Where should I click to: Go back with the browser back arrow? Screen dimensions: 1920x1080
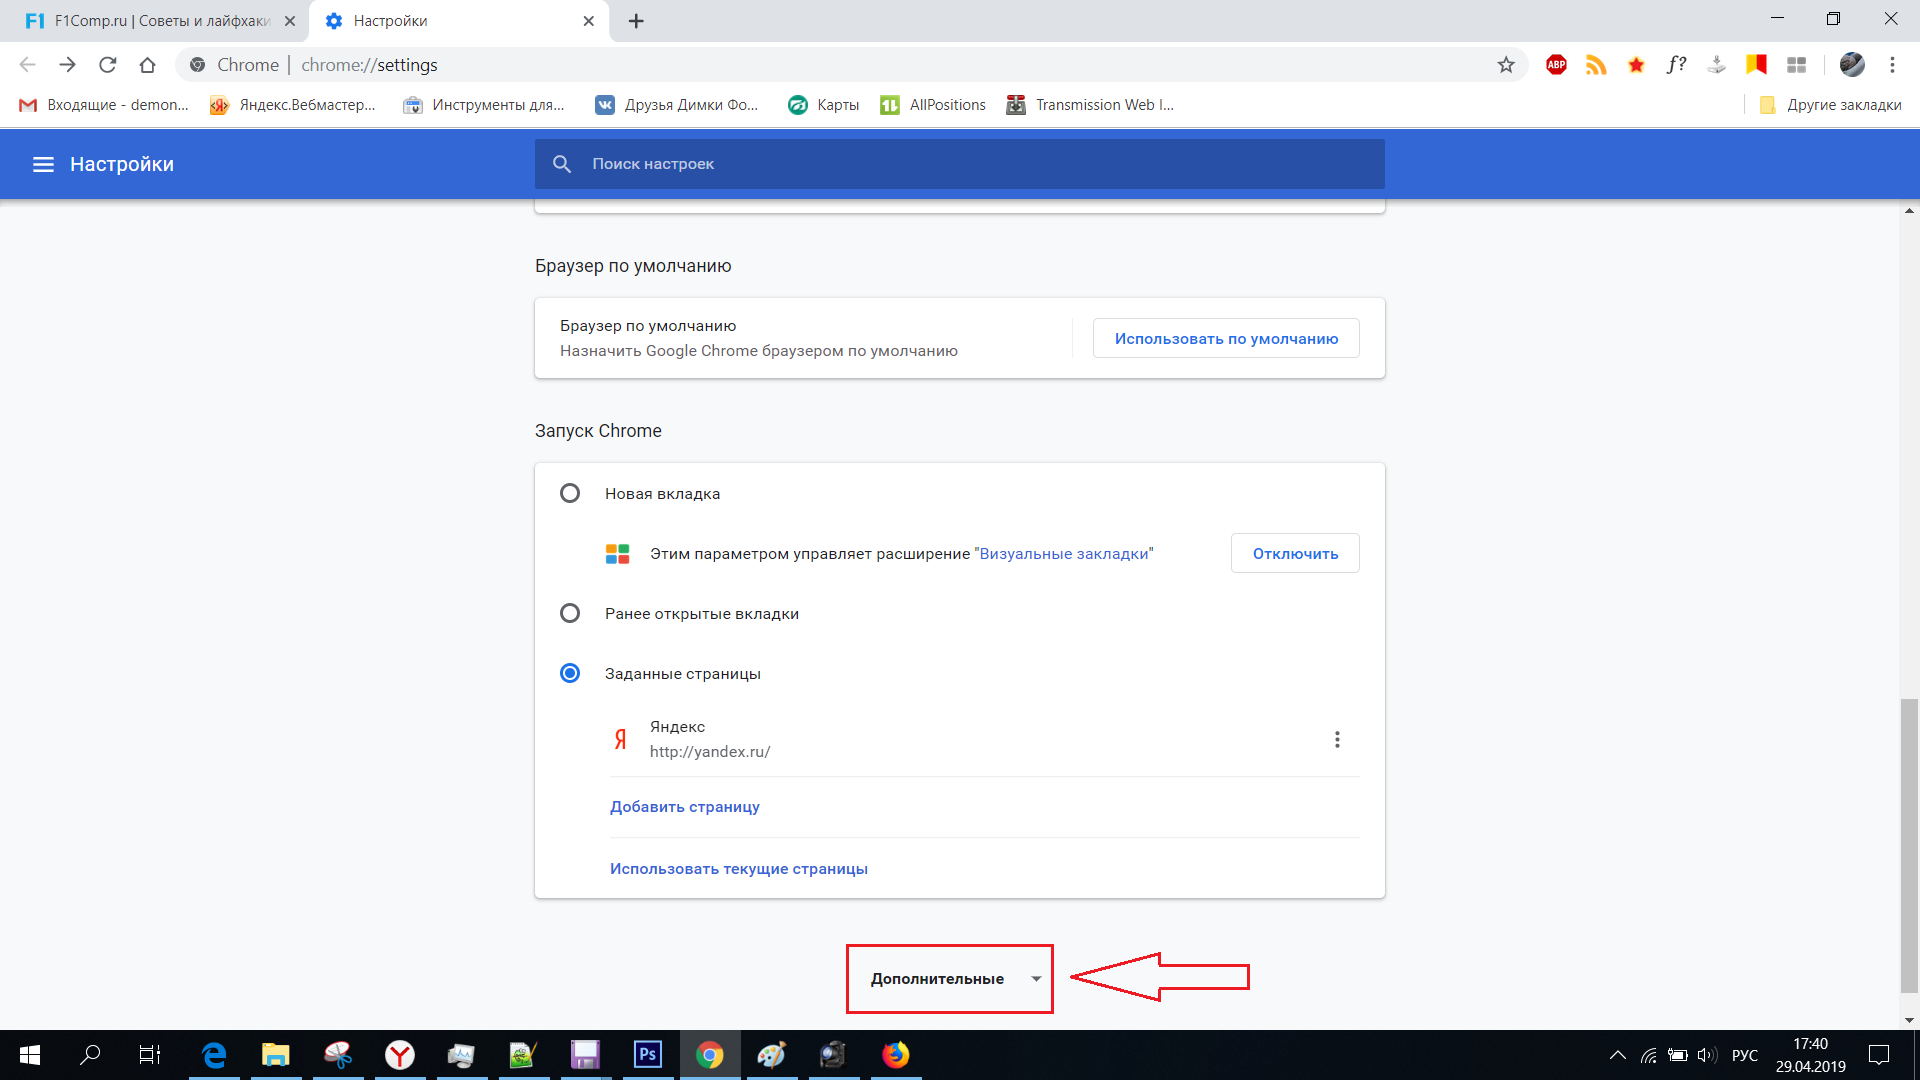(x=27, y=65)
